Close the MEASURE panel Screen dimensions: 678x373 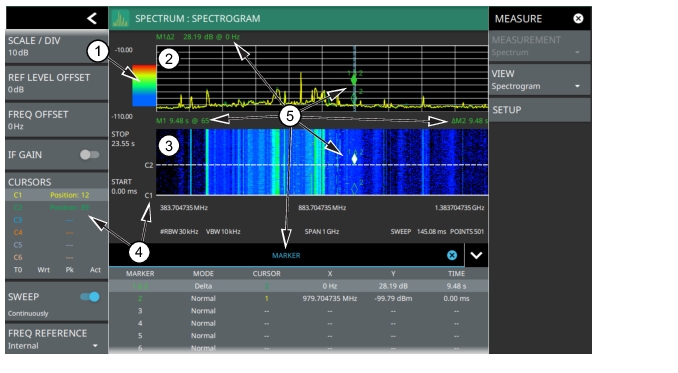click(578, 19)
